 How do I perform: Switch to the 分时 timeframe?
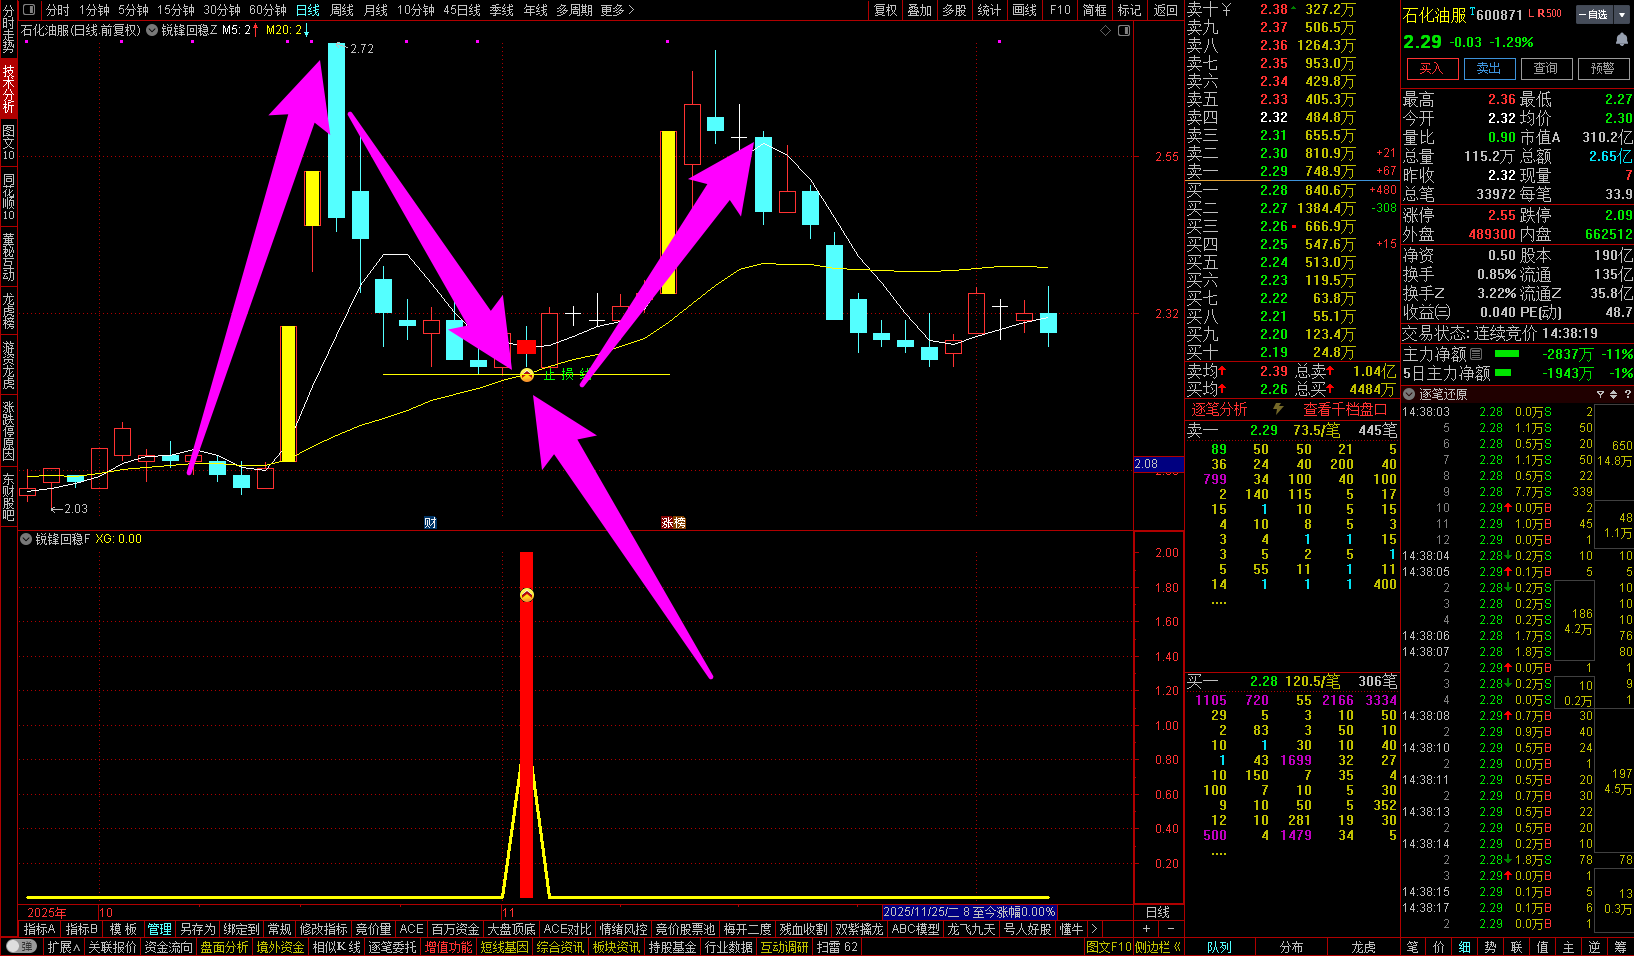pos(57,10)
